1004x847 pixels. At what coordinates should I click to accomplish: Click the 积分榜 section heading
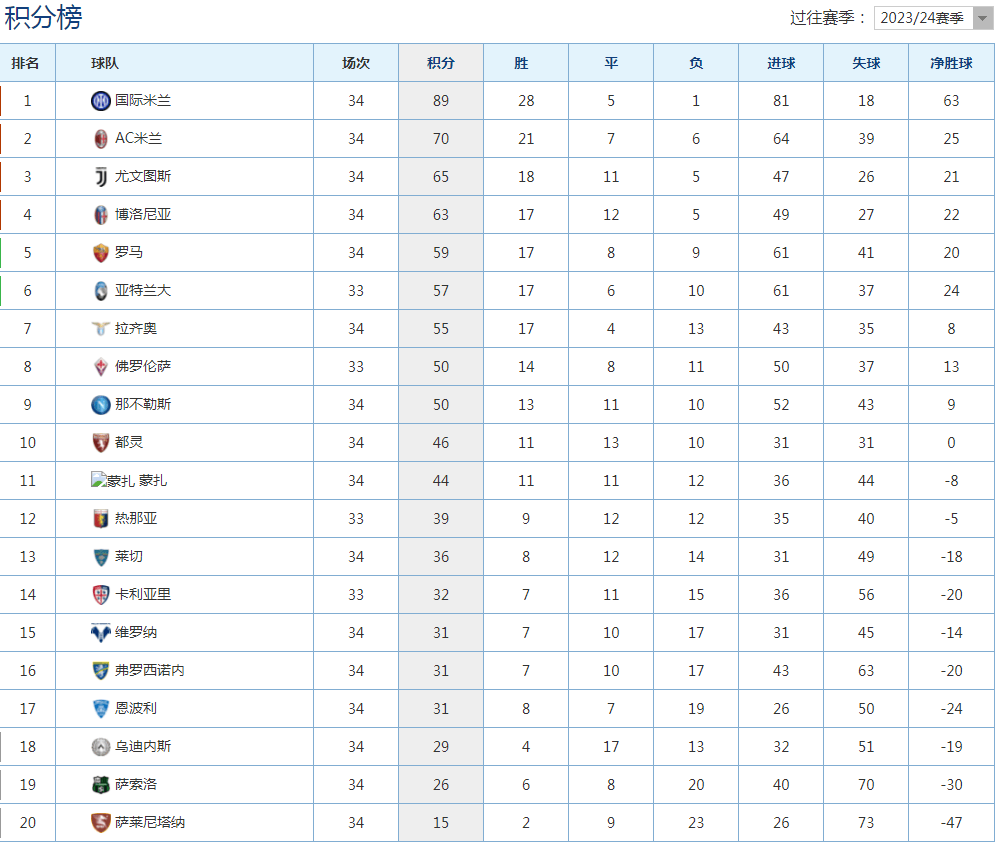(44, 18)
